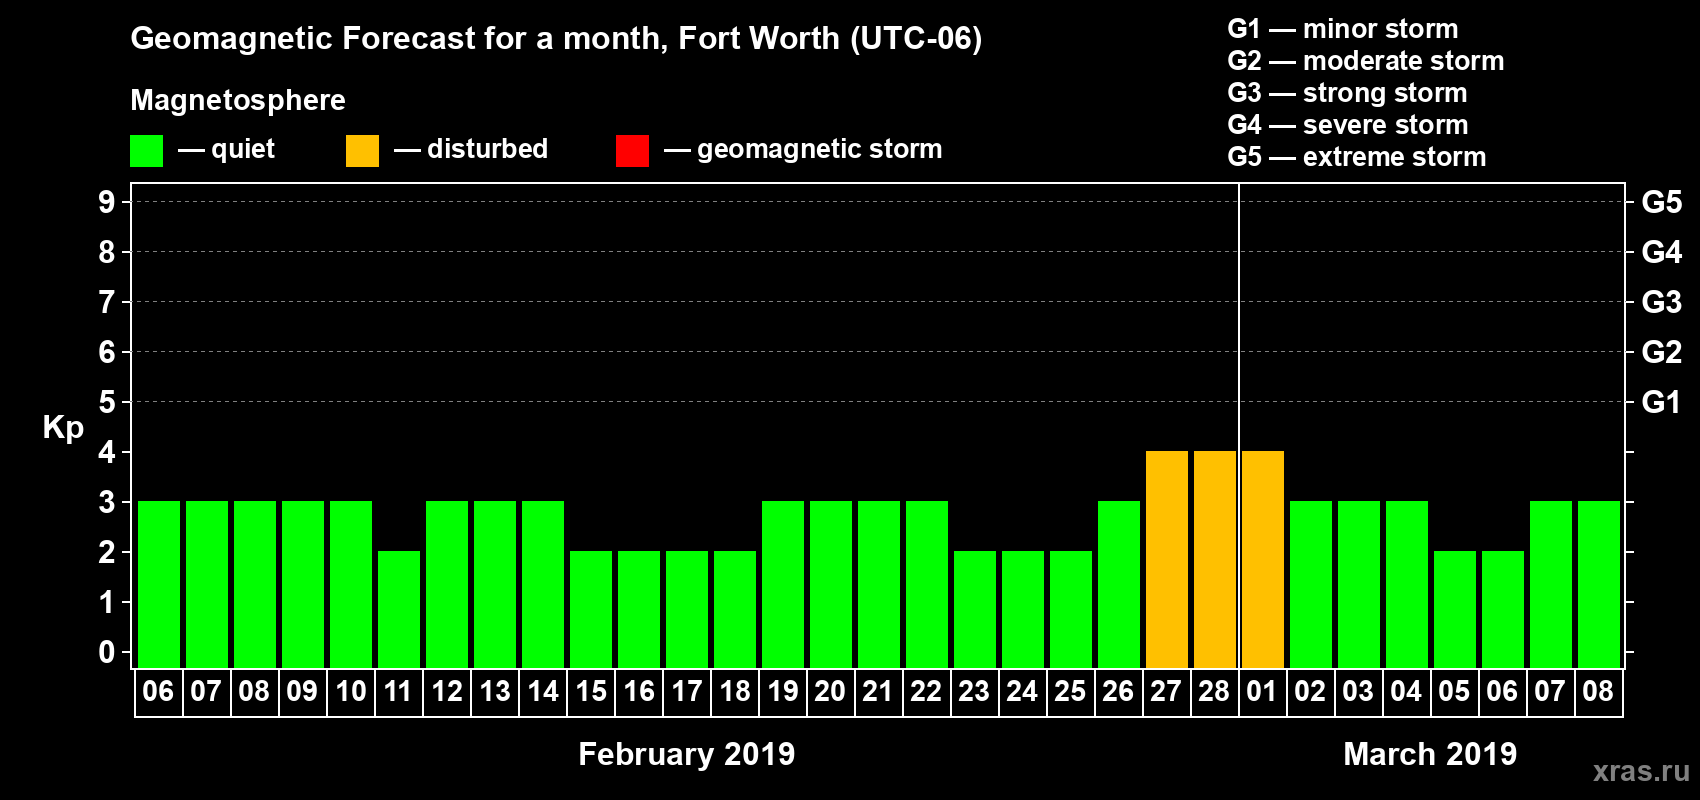Click the 'March 2019' month label
Image resolution: width=1700 pixels, height=800 pixels.
1430,754
